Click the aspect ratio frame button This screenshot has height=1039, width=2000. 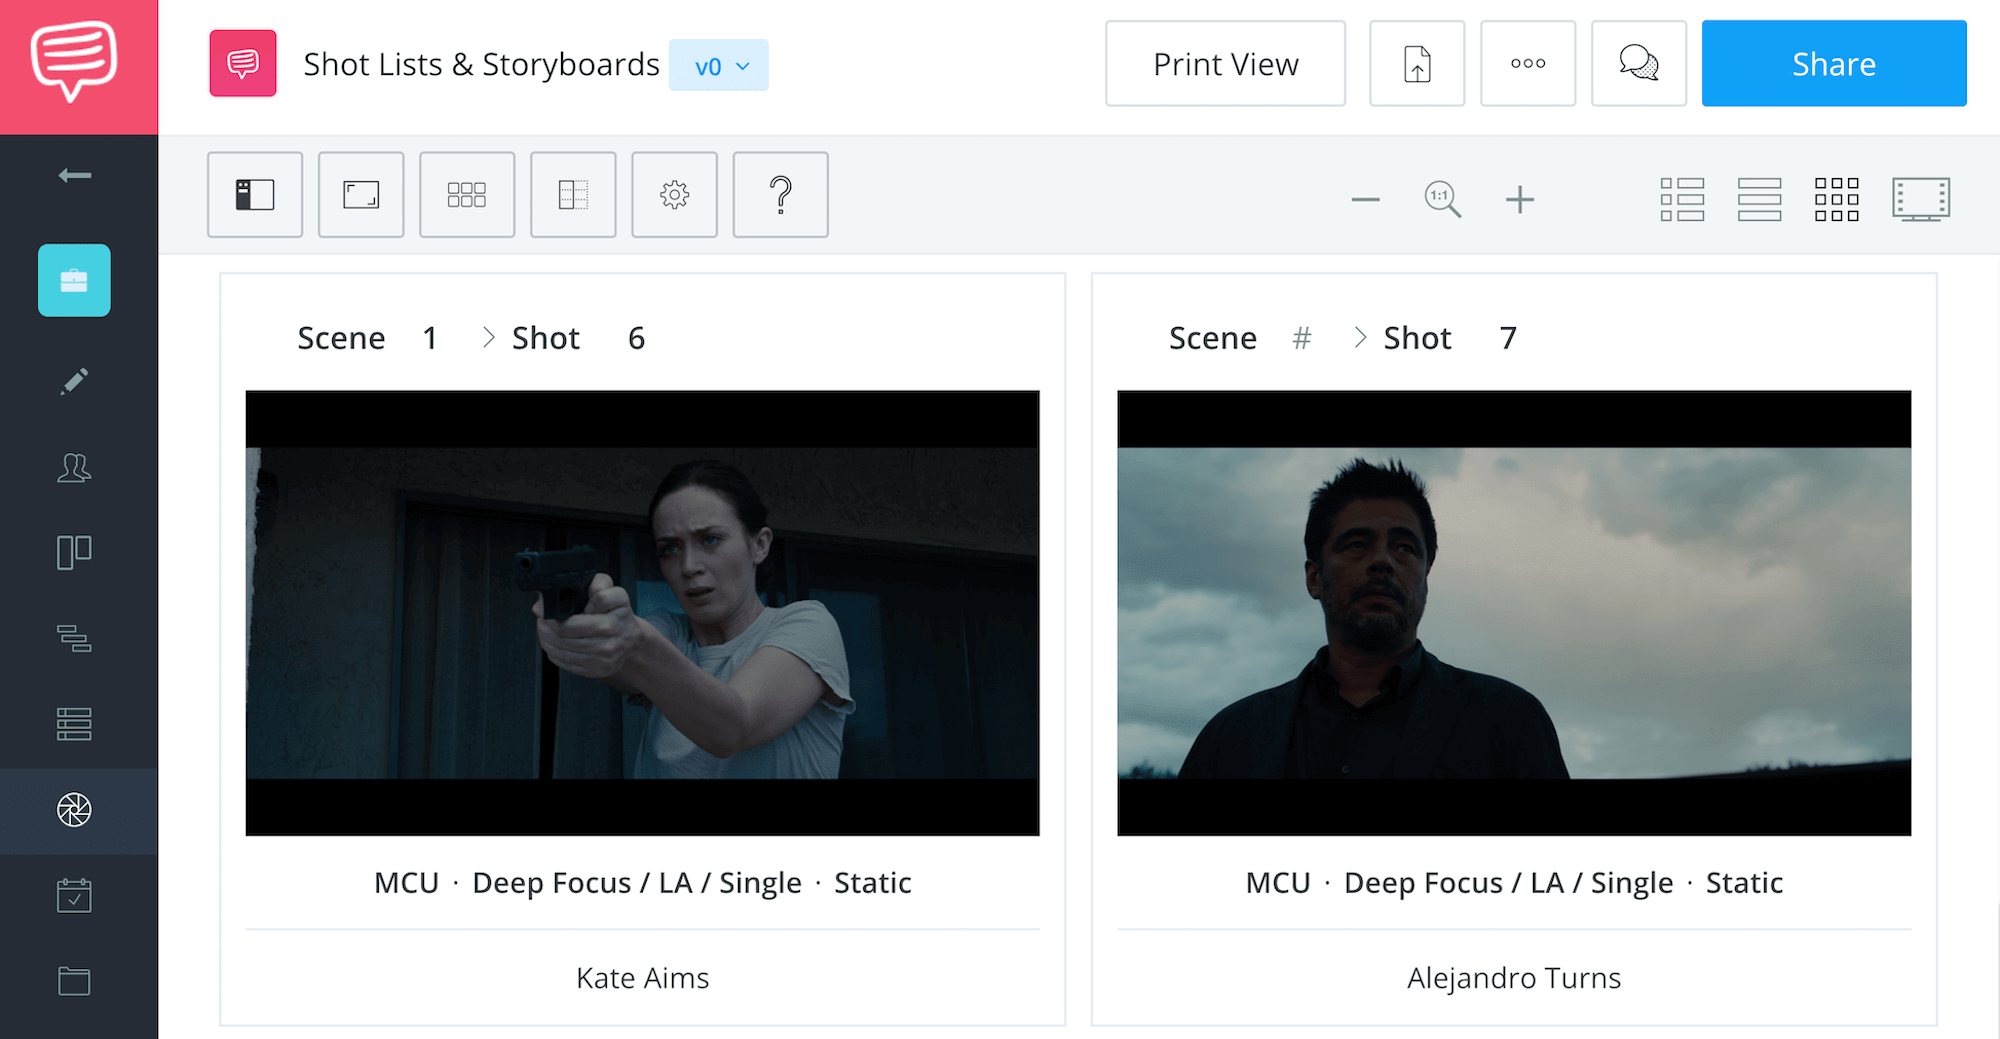pyautogui.click(x=361, y=194)
